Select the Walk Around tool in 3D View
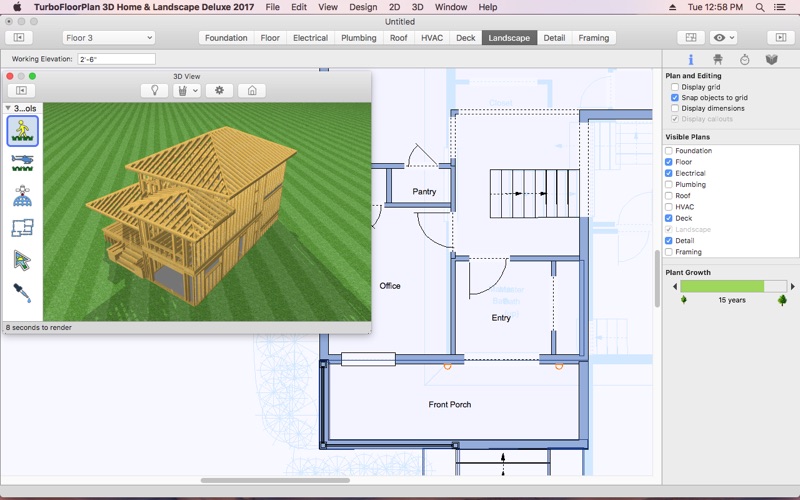Screen dimensions: 800x500 click(22, 131)
